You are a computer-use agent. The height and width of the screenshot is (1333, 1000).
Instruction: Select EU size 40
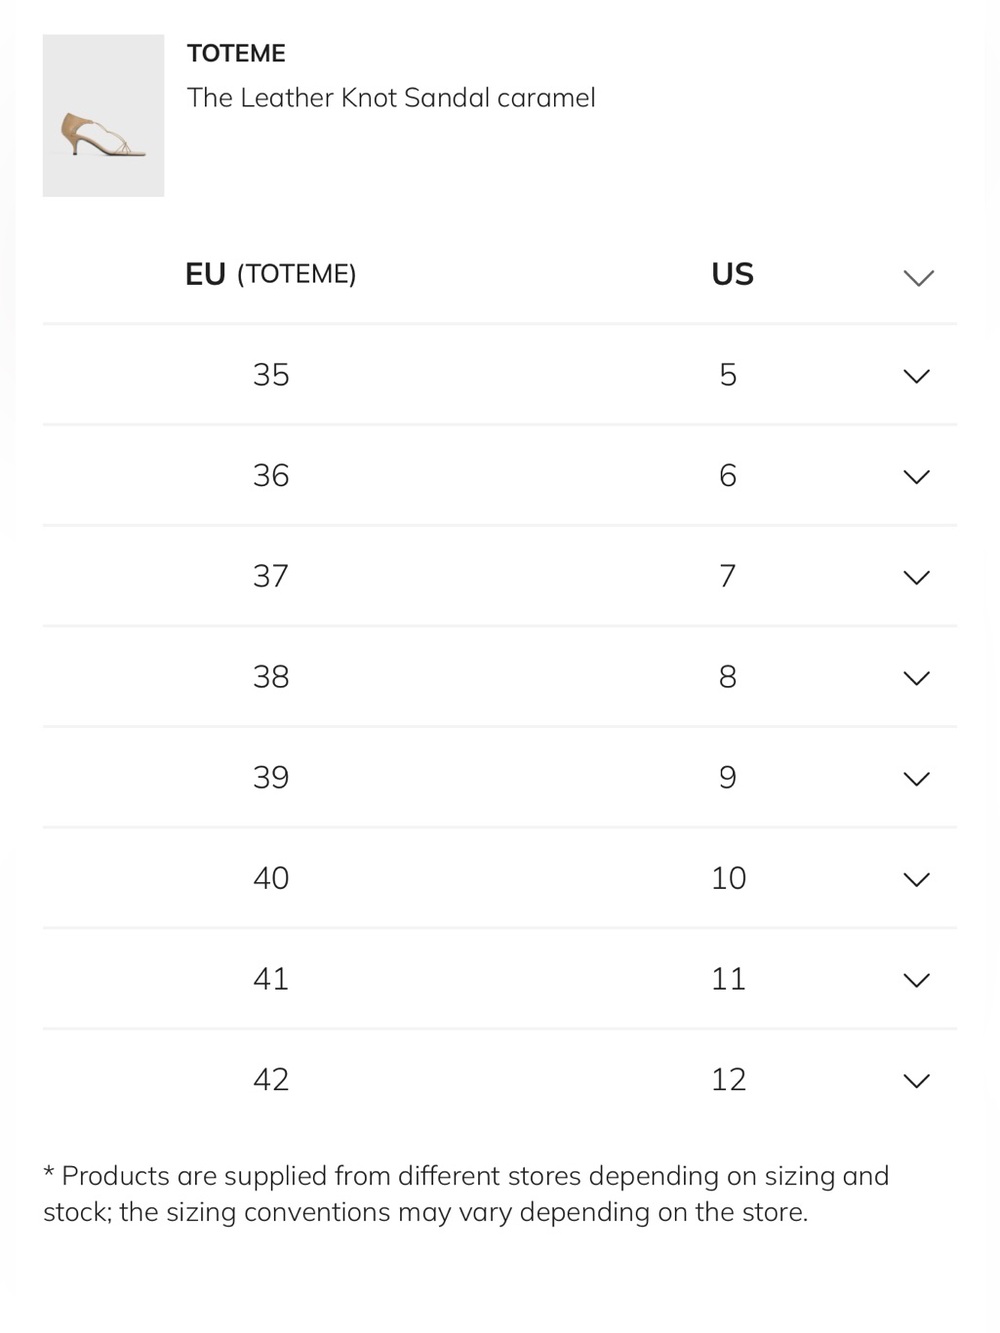click(x=271, y=878)
